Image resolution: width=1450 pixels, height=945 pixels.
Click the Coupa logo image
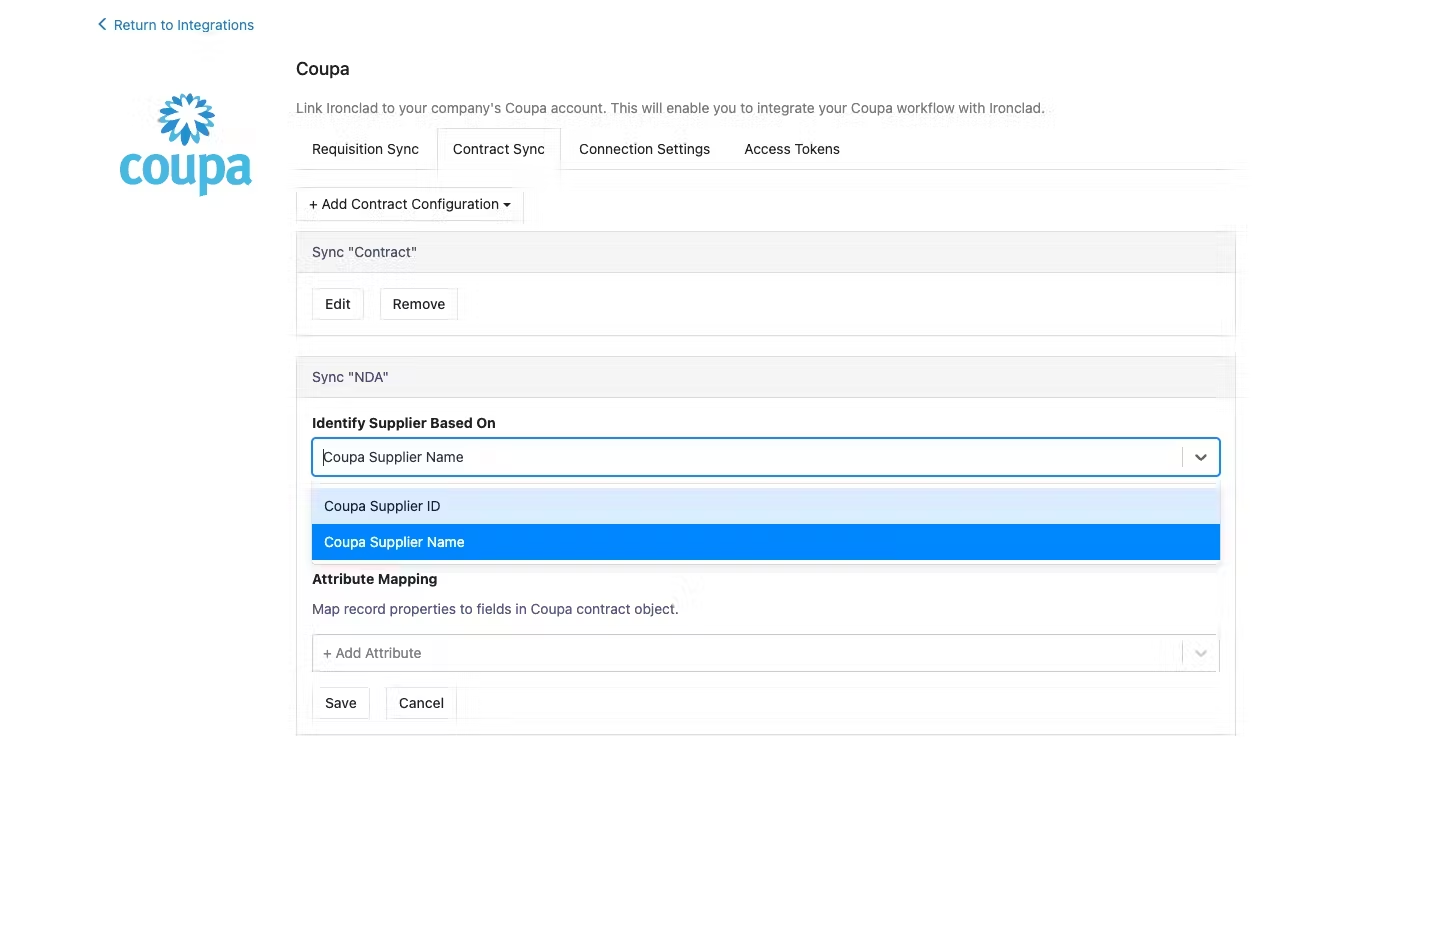click(185, 144)
